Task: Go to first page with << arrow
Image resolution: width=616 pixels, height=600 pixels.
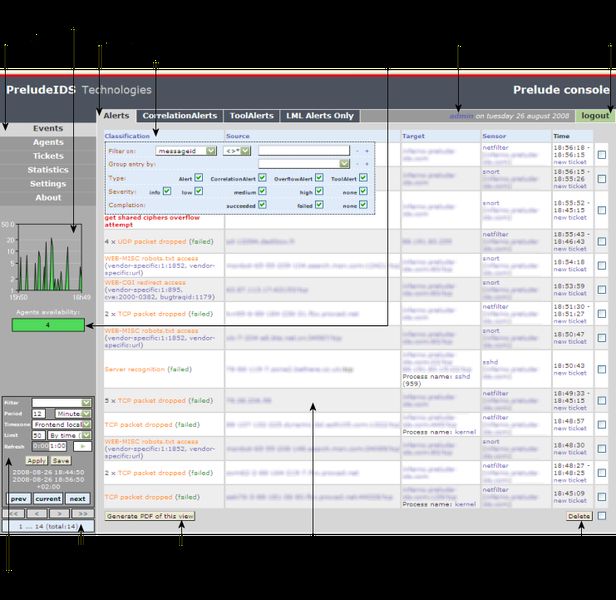Action: coord(13,514)
